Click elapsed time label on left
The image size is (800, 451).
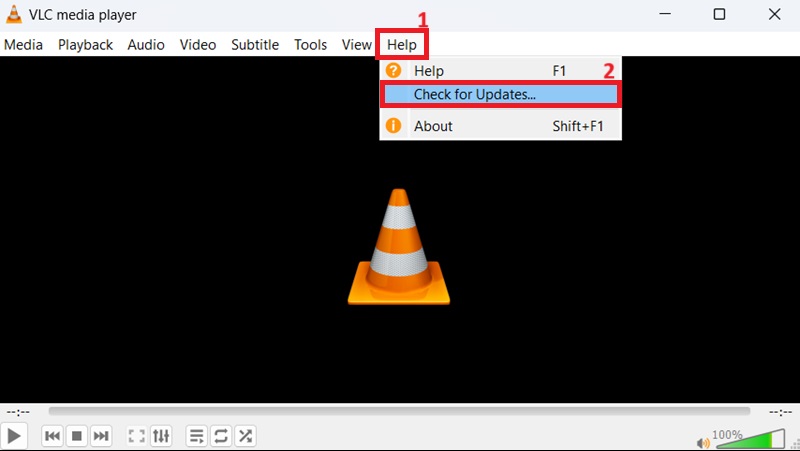point(18,412)
